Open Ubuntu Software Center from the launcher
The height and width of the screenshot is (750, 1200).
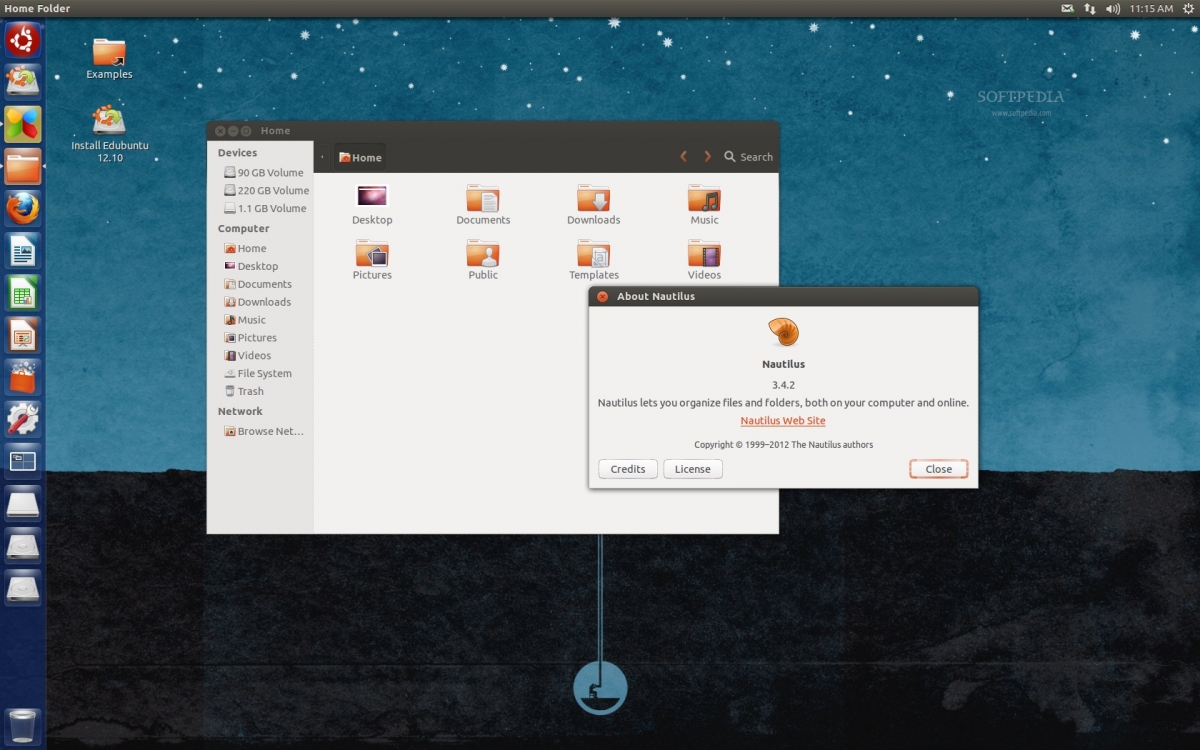coord(22,376)
